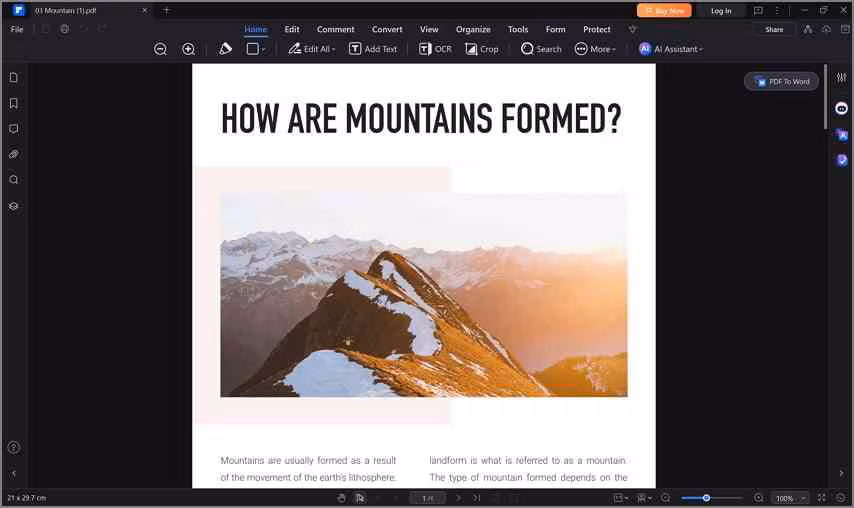Select the pointer select tool in status bar

coord(359,498)
